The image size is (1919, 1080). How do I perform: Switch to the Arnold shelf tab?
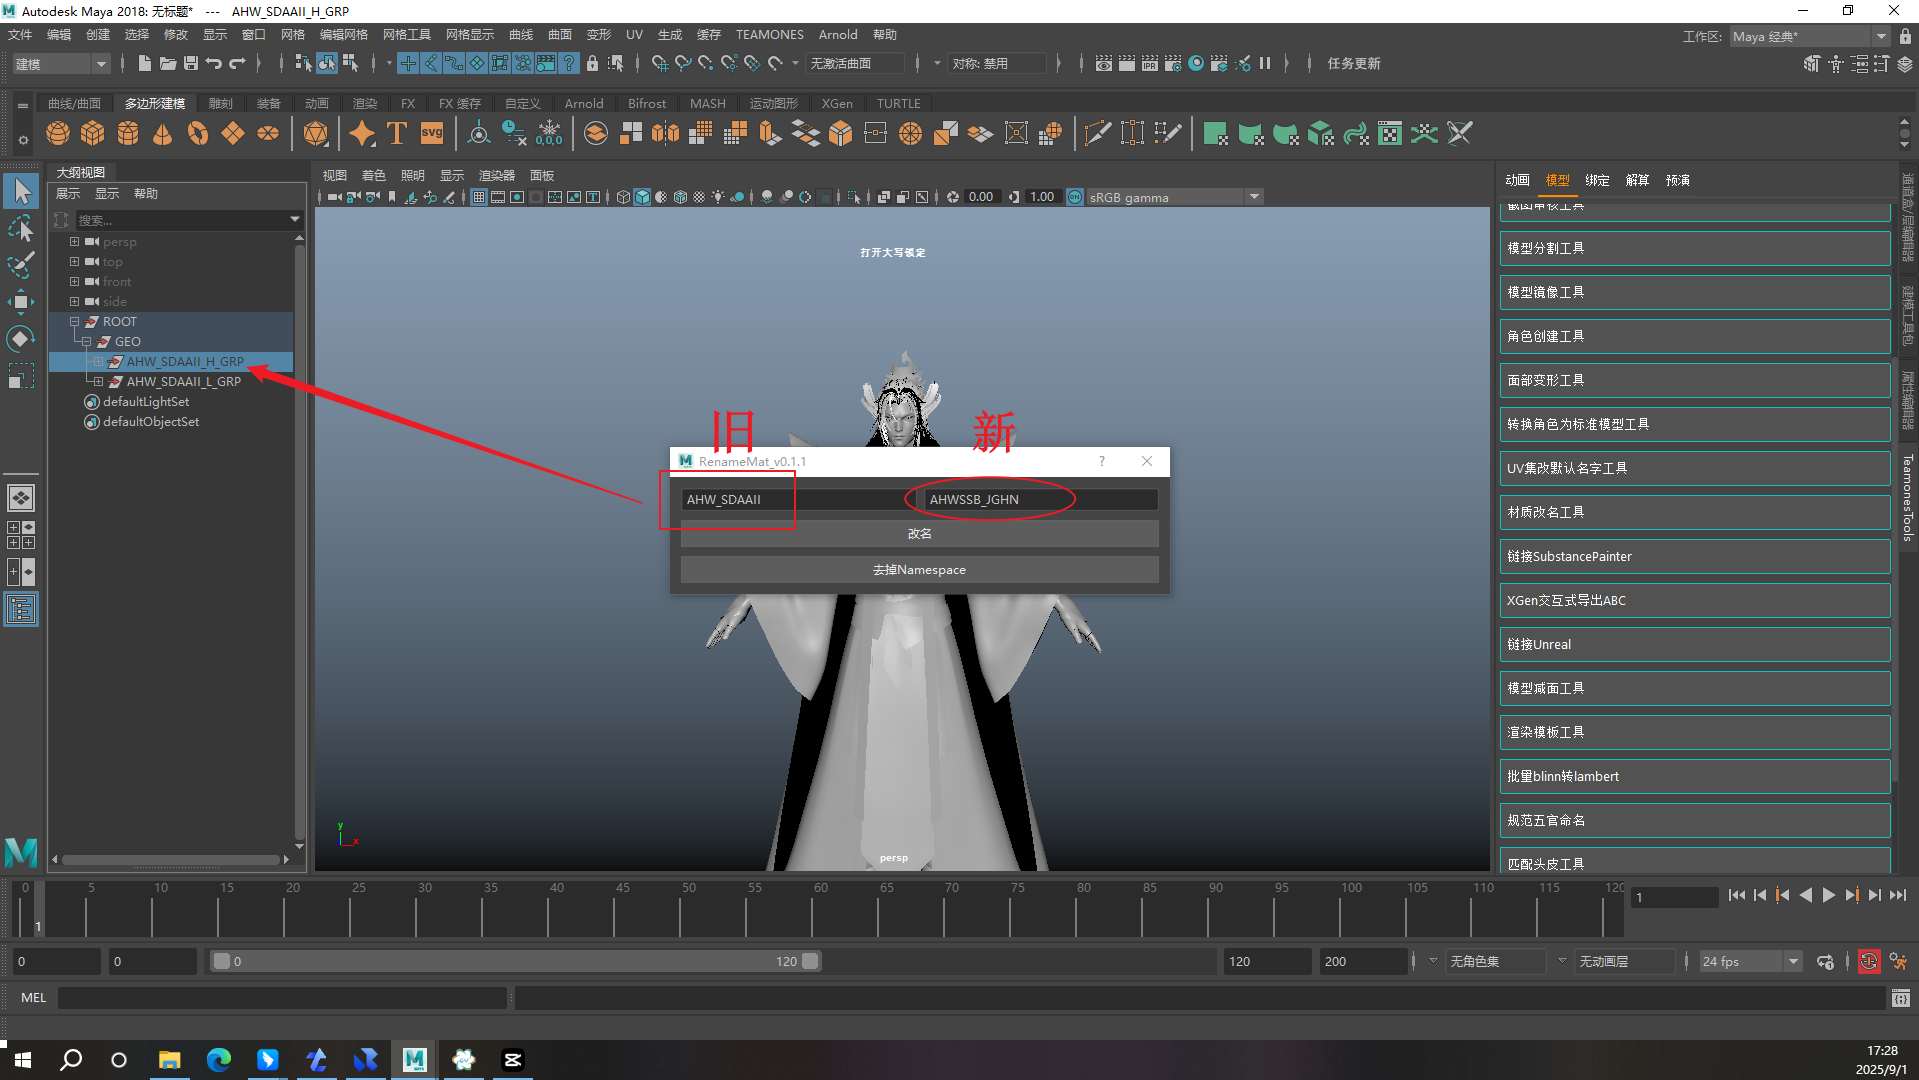tap(584, 103)
